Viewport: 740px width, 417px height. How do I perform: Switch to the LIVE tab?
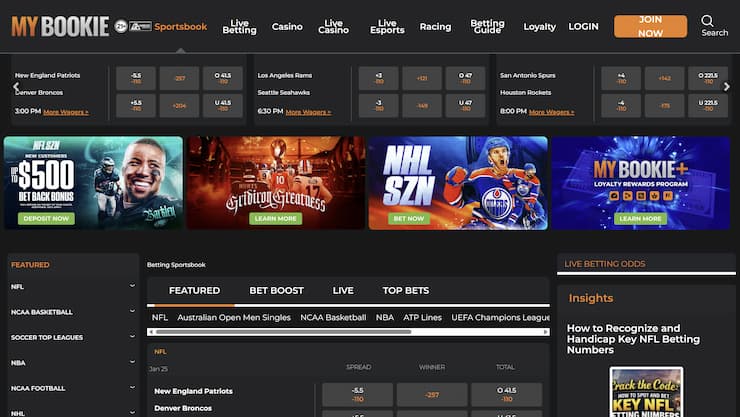(343, 291)
